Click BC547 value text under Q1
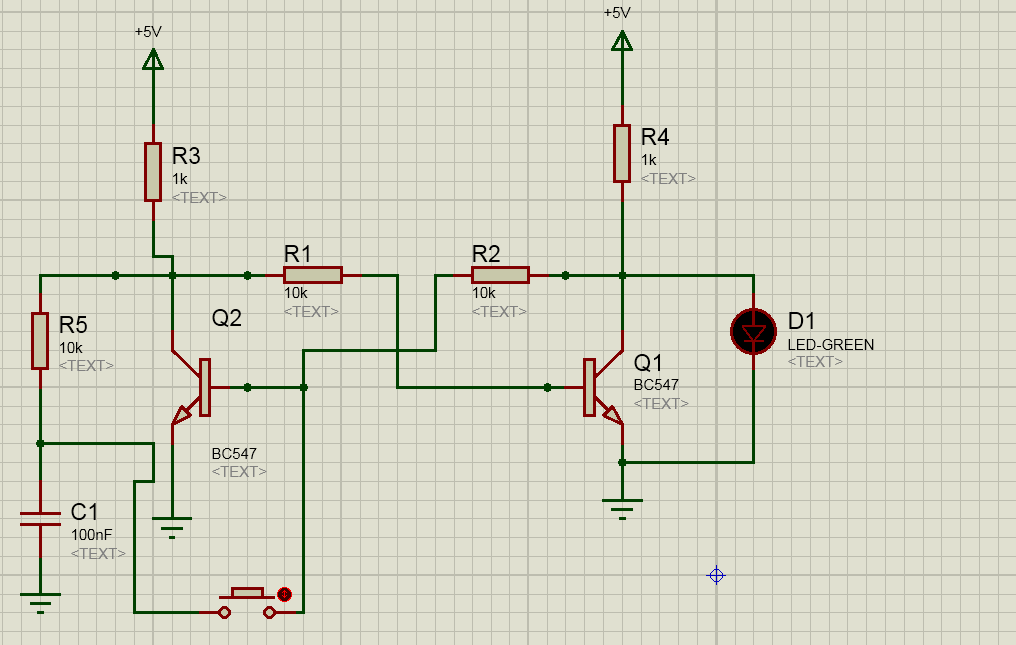This screenshot has height=645, width=1016. tap(656, 384)
